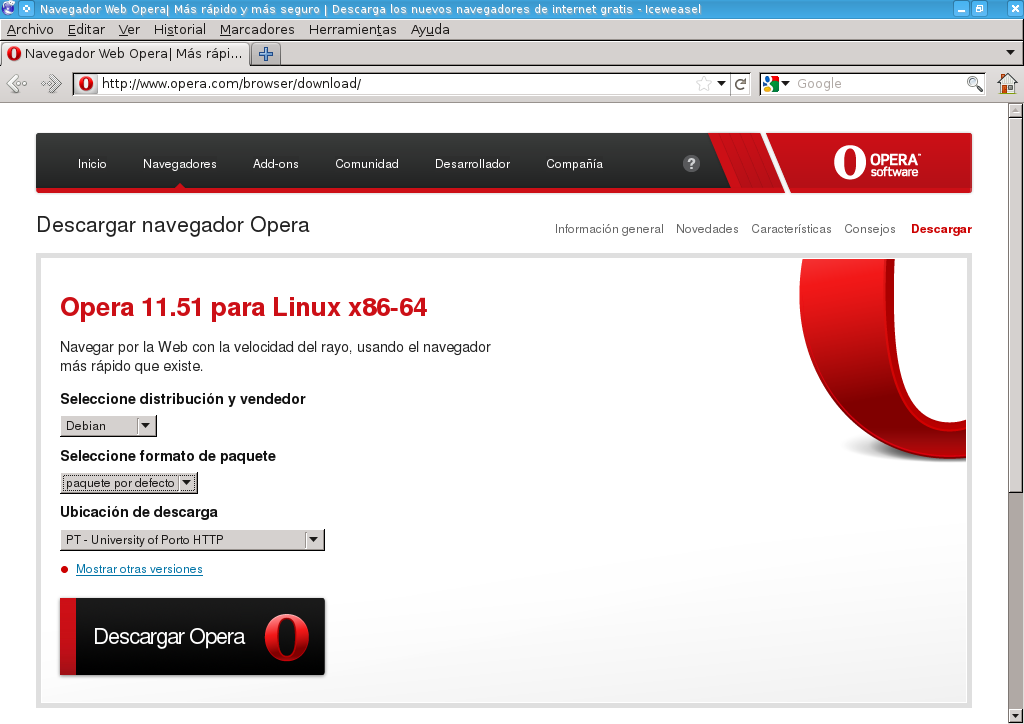Open the Historial menu

point(180,29)
